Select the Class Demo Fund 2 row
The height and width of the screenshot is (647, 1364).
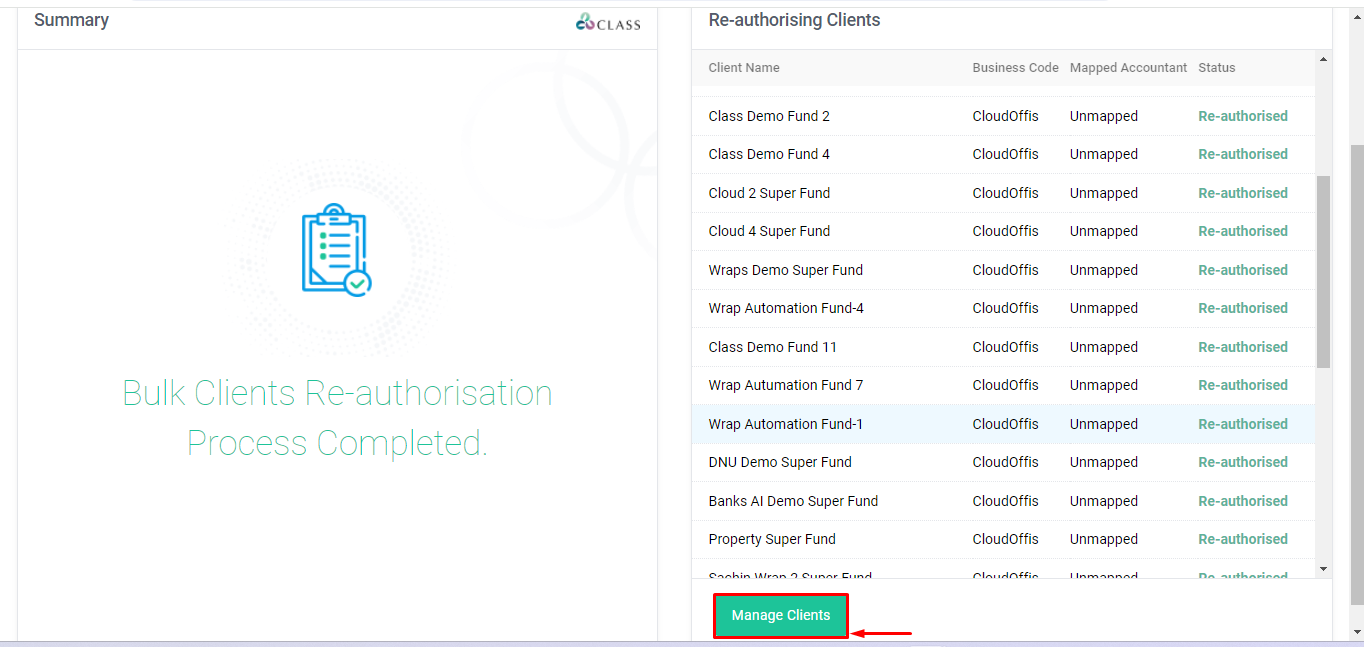[x=1003, y=116]
